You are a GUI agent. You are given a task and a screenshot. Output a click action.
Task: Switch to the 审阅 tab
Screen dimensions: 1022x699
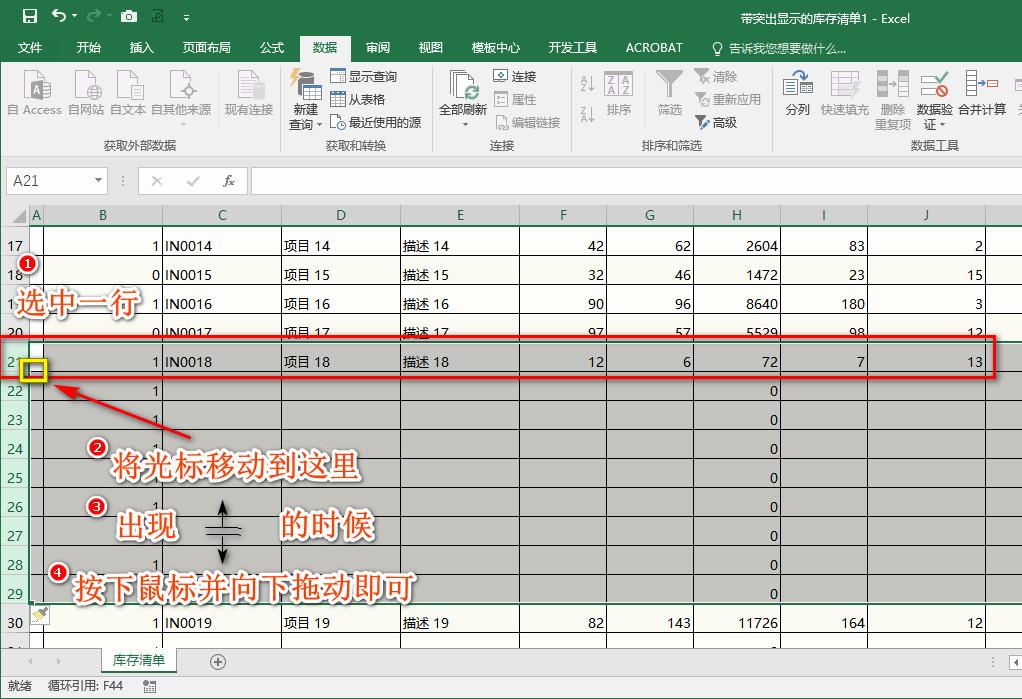click(x=378, y=48)
